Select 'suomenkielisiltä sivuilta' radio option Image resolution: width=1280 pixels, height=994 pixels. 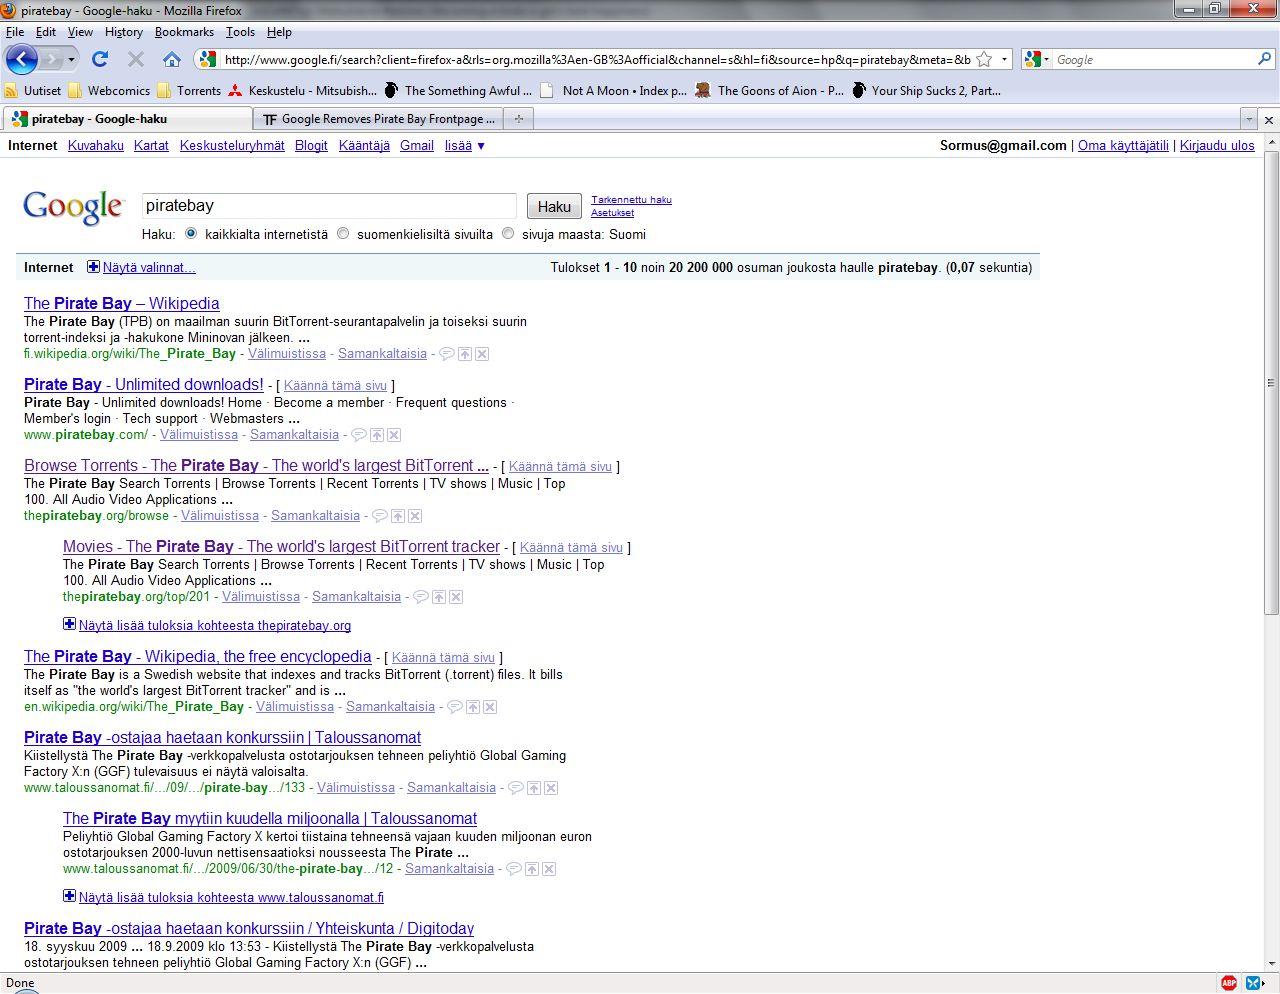(343, 234)
